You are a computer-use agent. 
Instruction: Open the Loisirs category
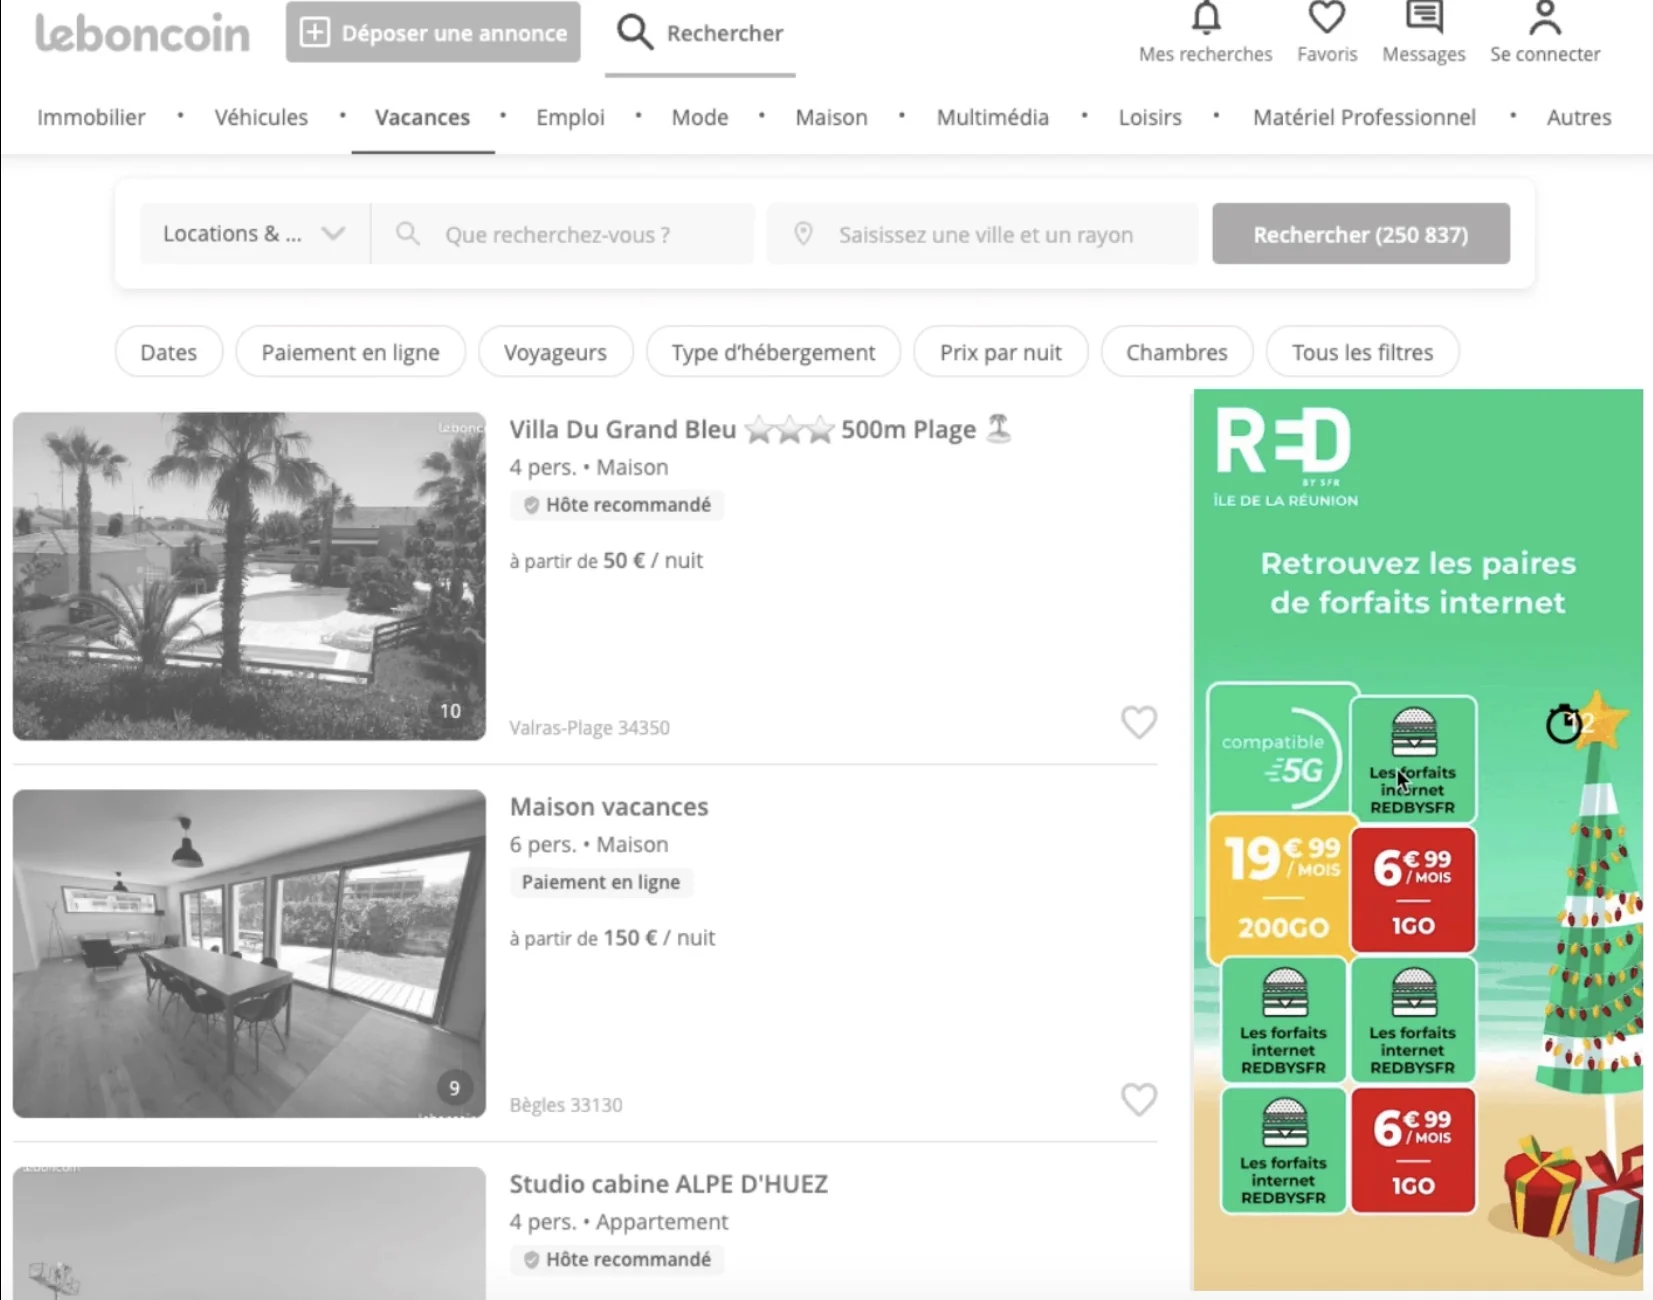1150,117
